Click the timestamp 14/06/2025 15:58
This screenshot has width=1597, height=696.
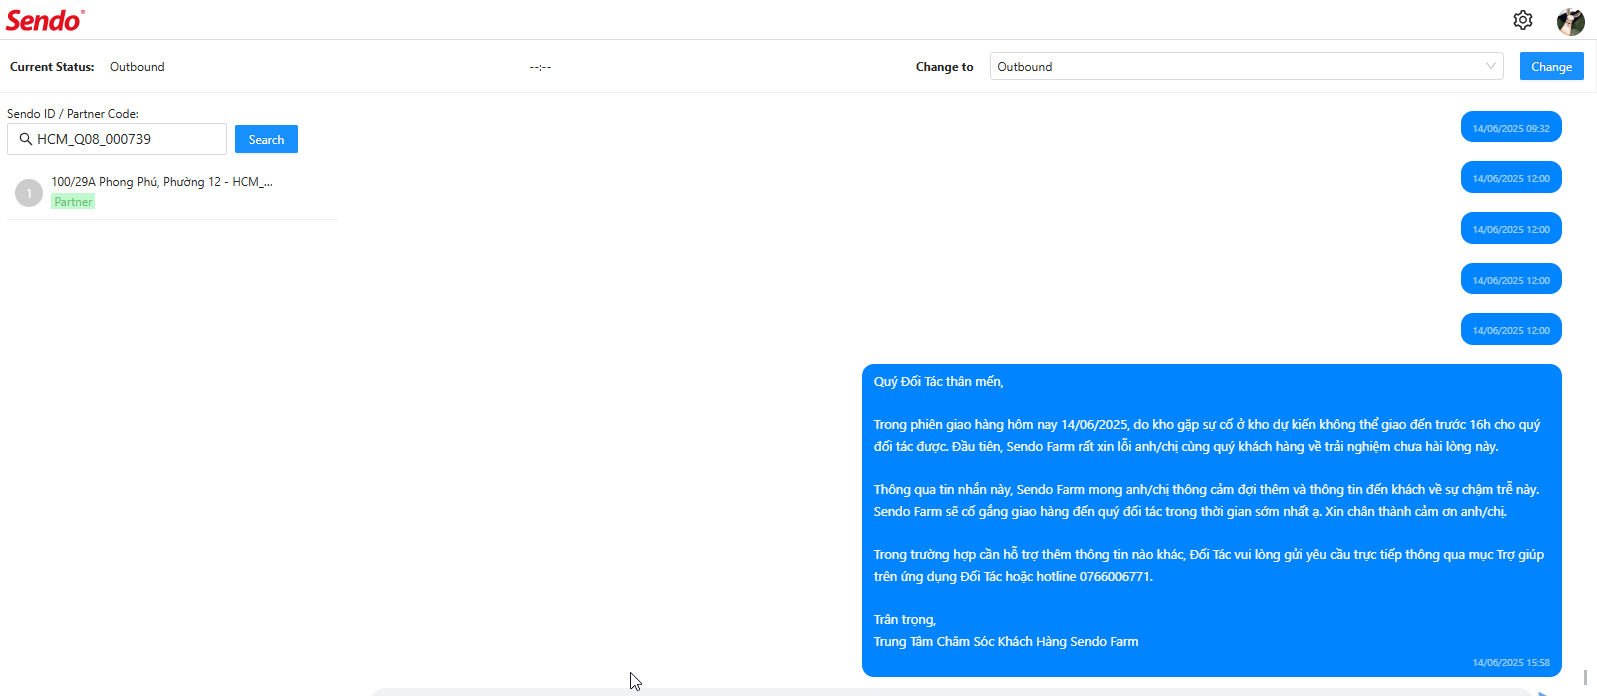[x=1511, y=662]
